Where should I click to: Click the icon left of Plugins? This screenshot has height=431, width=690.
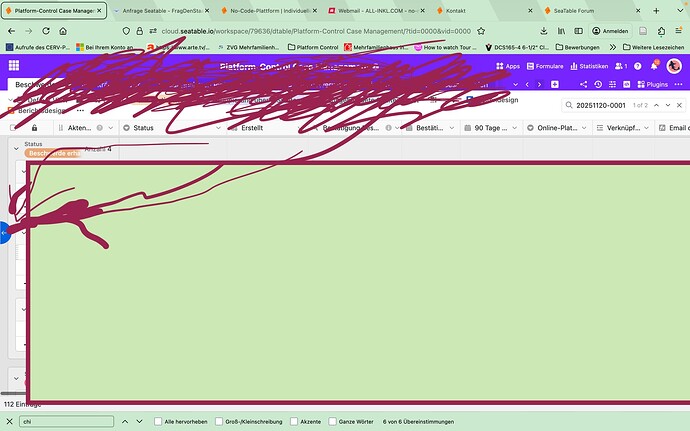627,84
